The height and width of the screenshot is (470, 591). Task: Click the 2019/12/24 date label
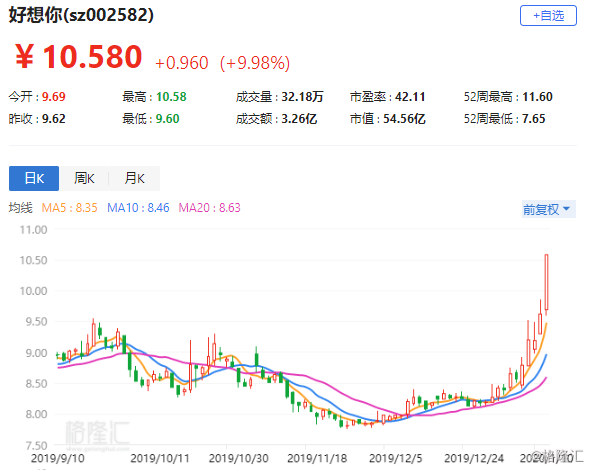[x=474, y=458]
